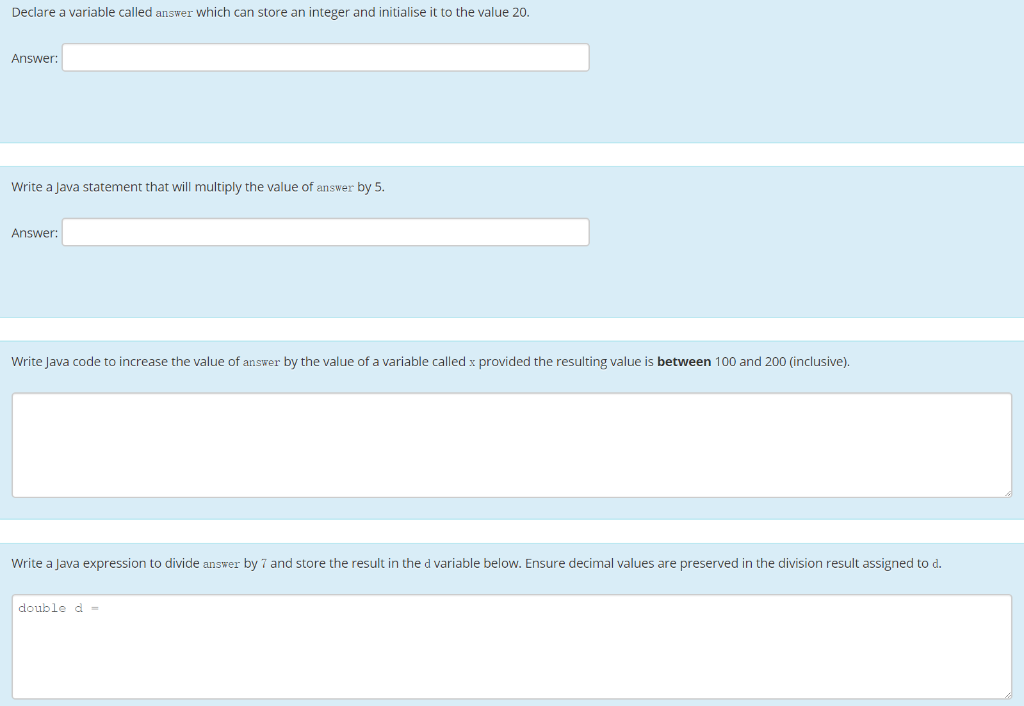Click the text area for increasing answer by x
Image resolution: width=1024 pixels, height=706 pixels.
click(x=512, y=445)
